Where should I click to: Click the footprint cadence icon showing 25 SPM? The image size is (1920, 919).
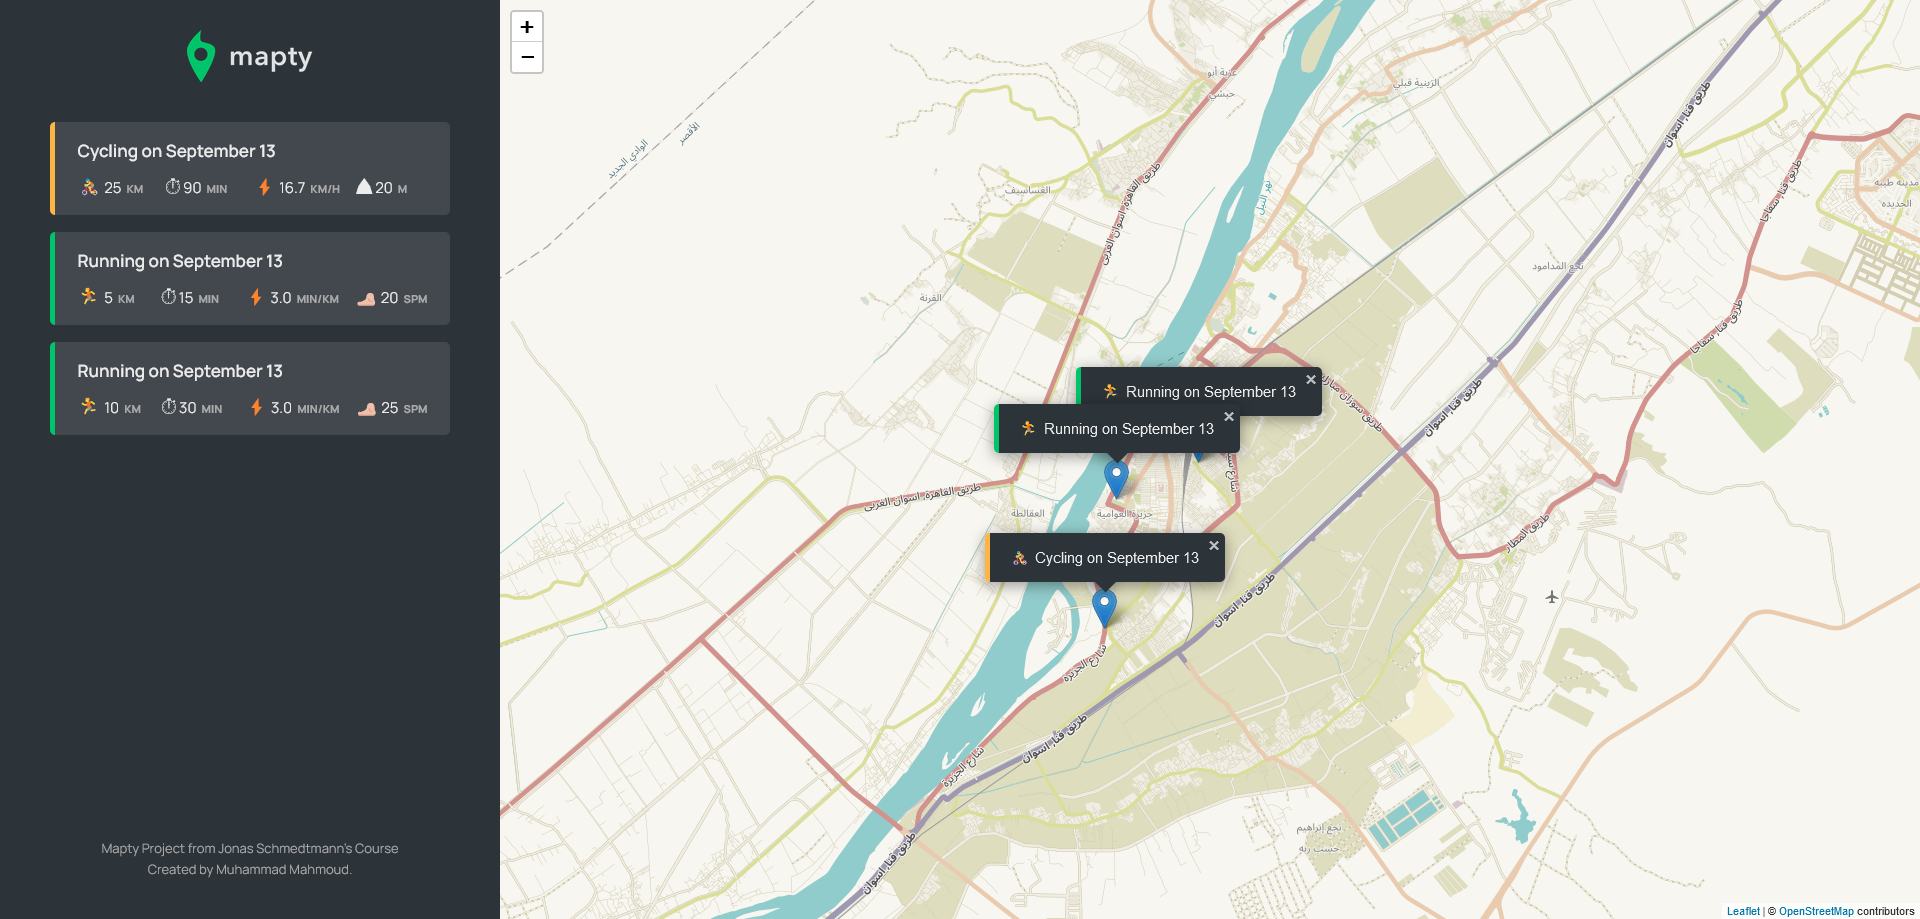pyautogui.click(x=367, y=408)
